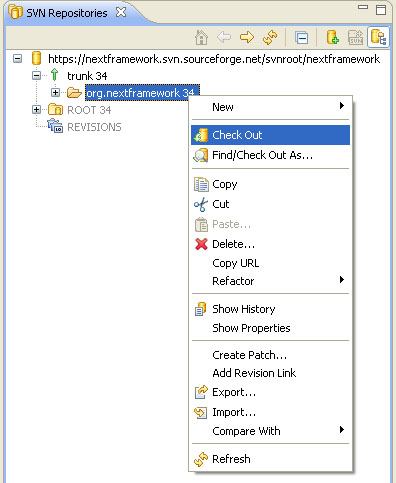Click the Back arrow toolbar icon

tap(224, 37)
